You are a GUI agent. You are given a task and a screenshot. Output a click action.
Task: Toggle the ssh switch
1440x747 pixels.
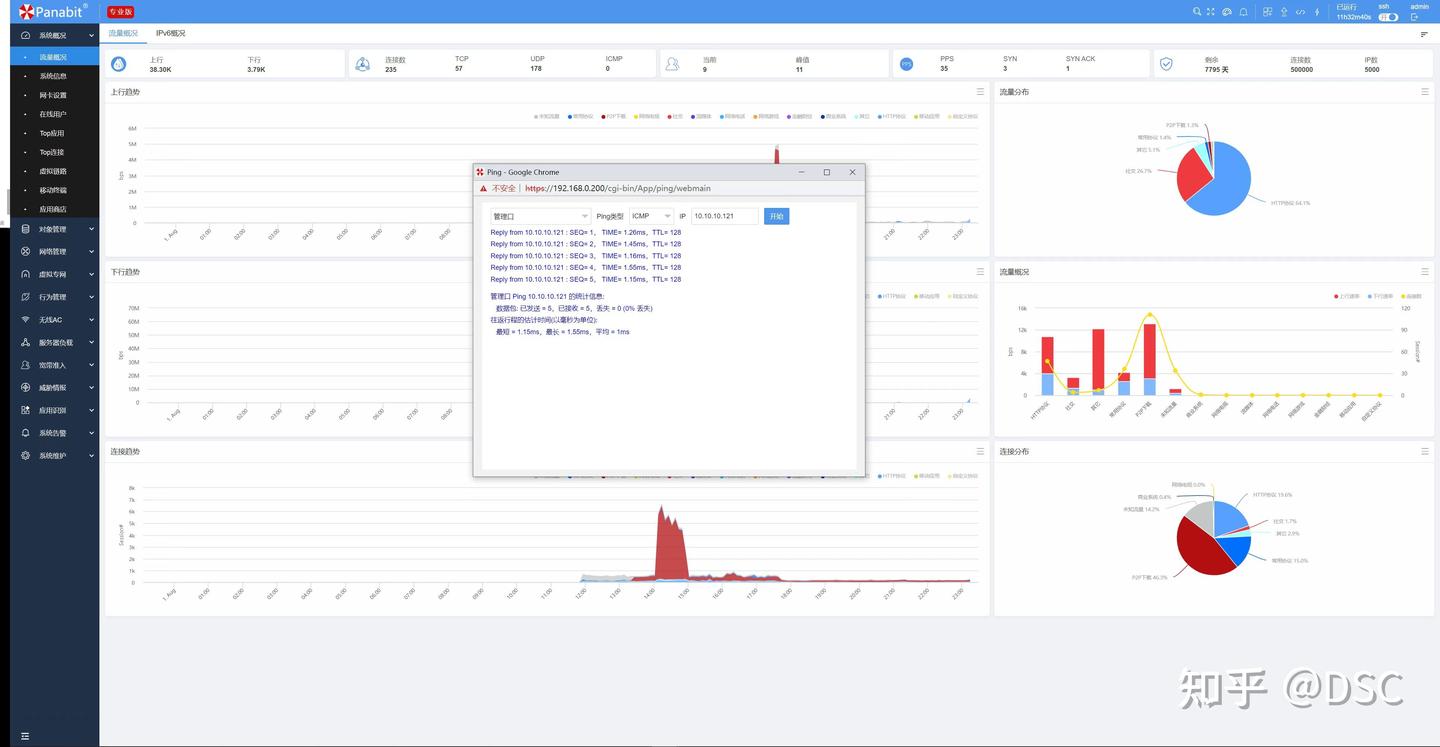tap(1388, 17)
